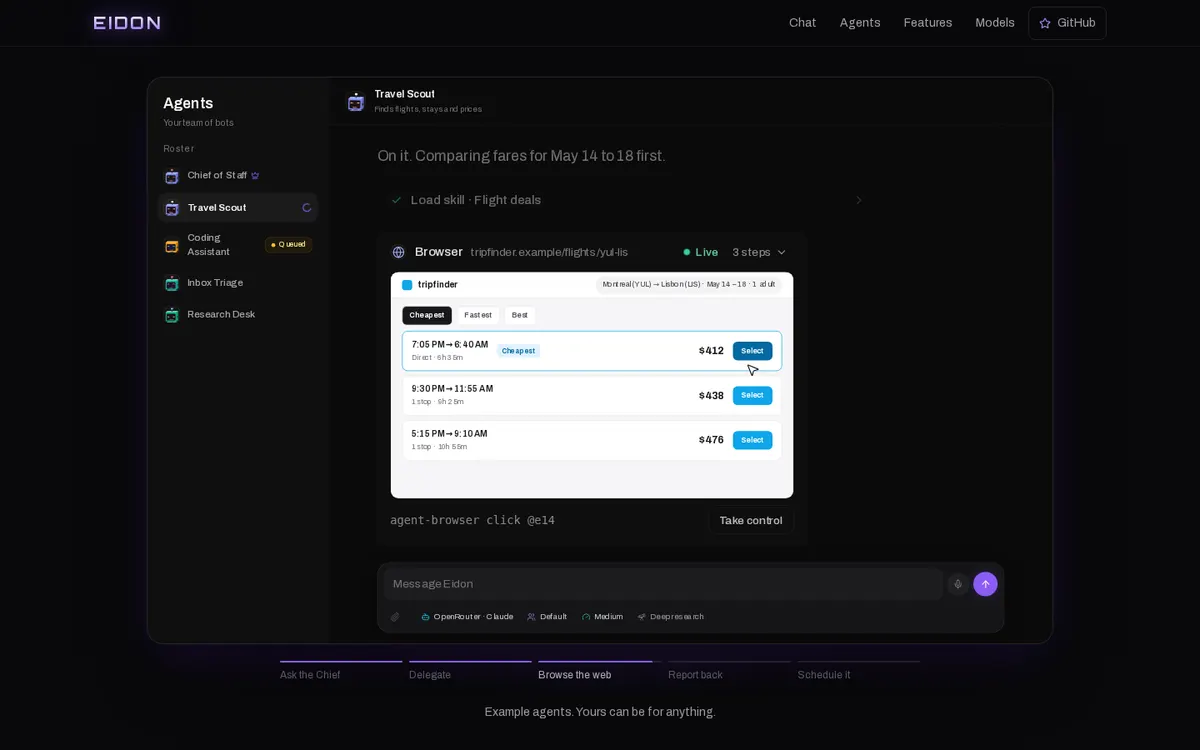This screenshot has height=750, width=1200.
Task: Click the loading spinner on the Travel Scout row
Action: [x=307, y=208]
